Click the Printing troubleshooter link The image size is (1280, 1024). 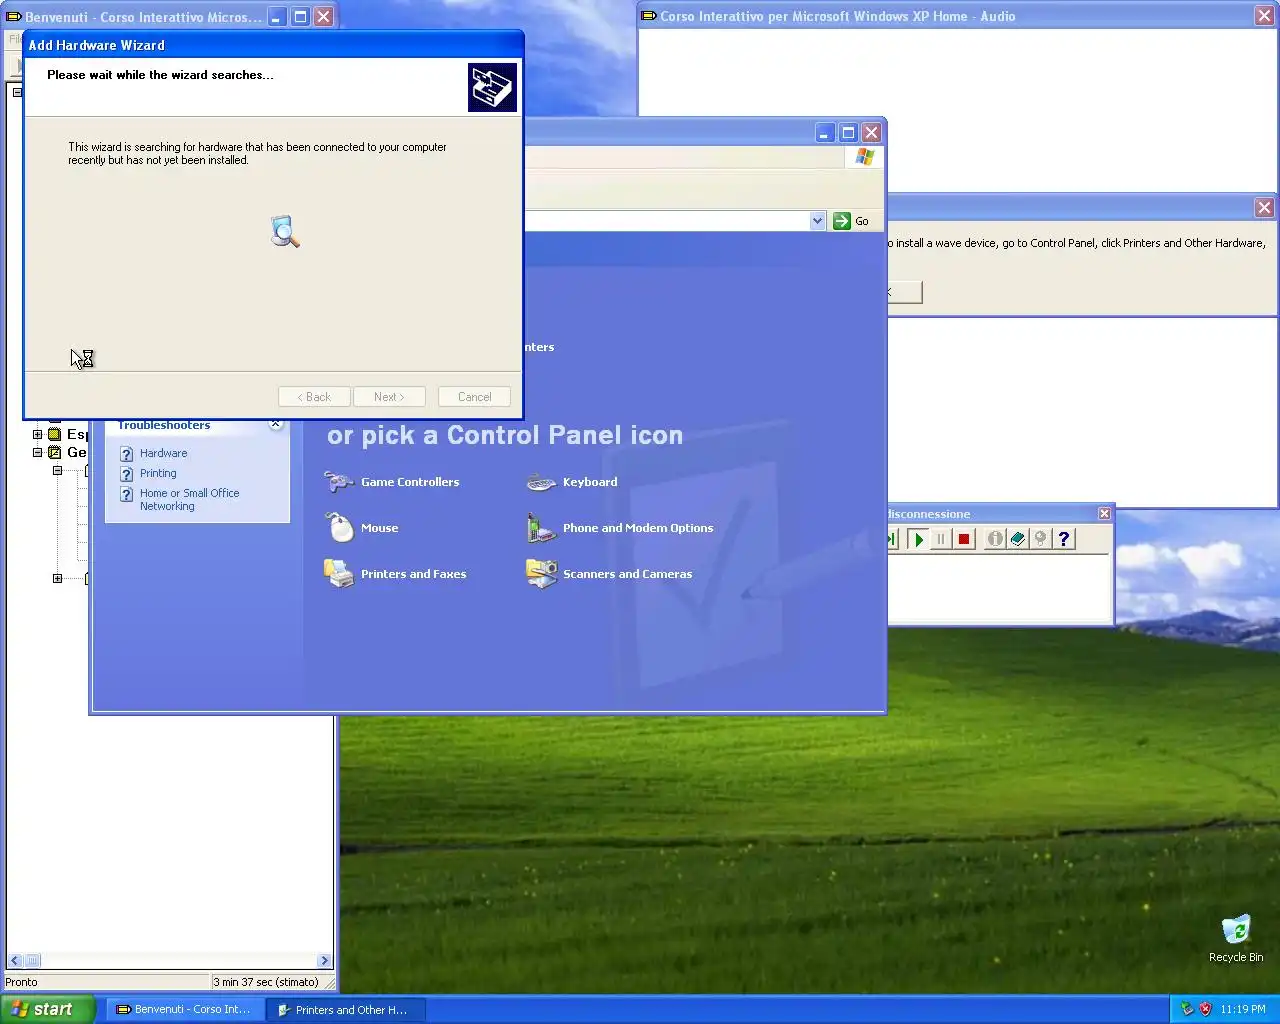tap(158, 474)
